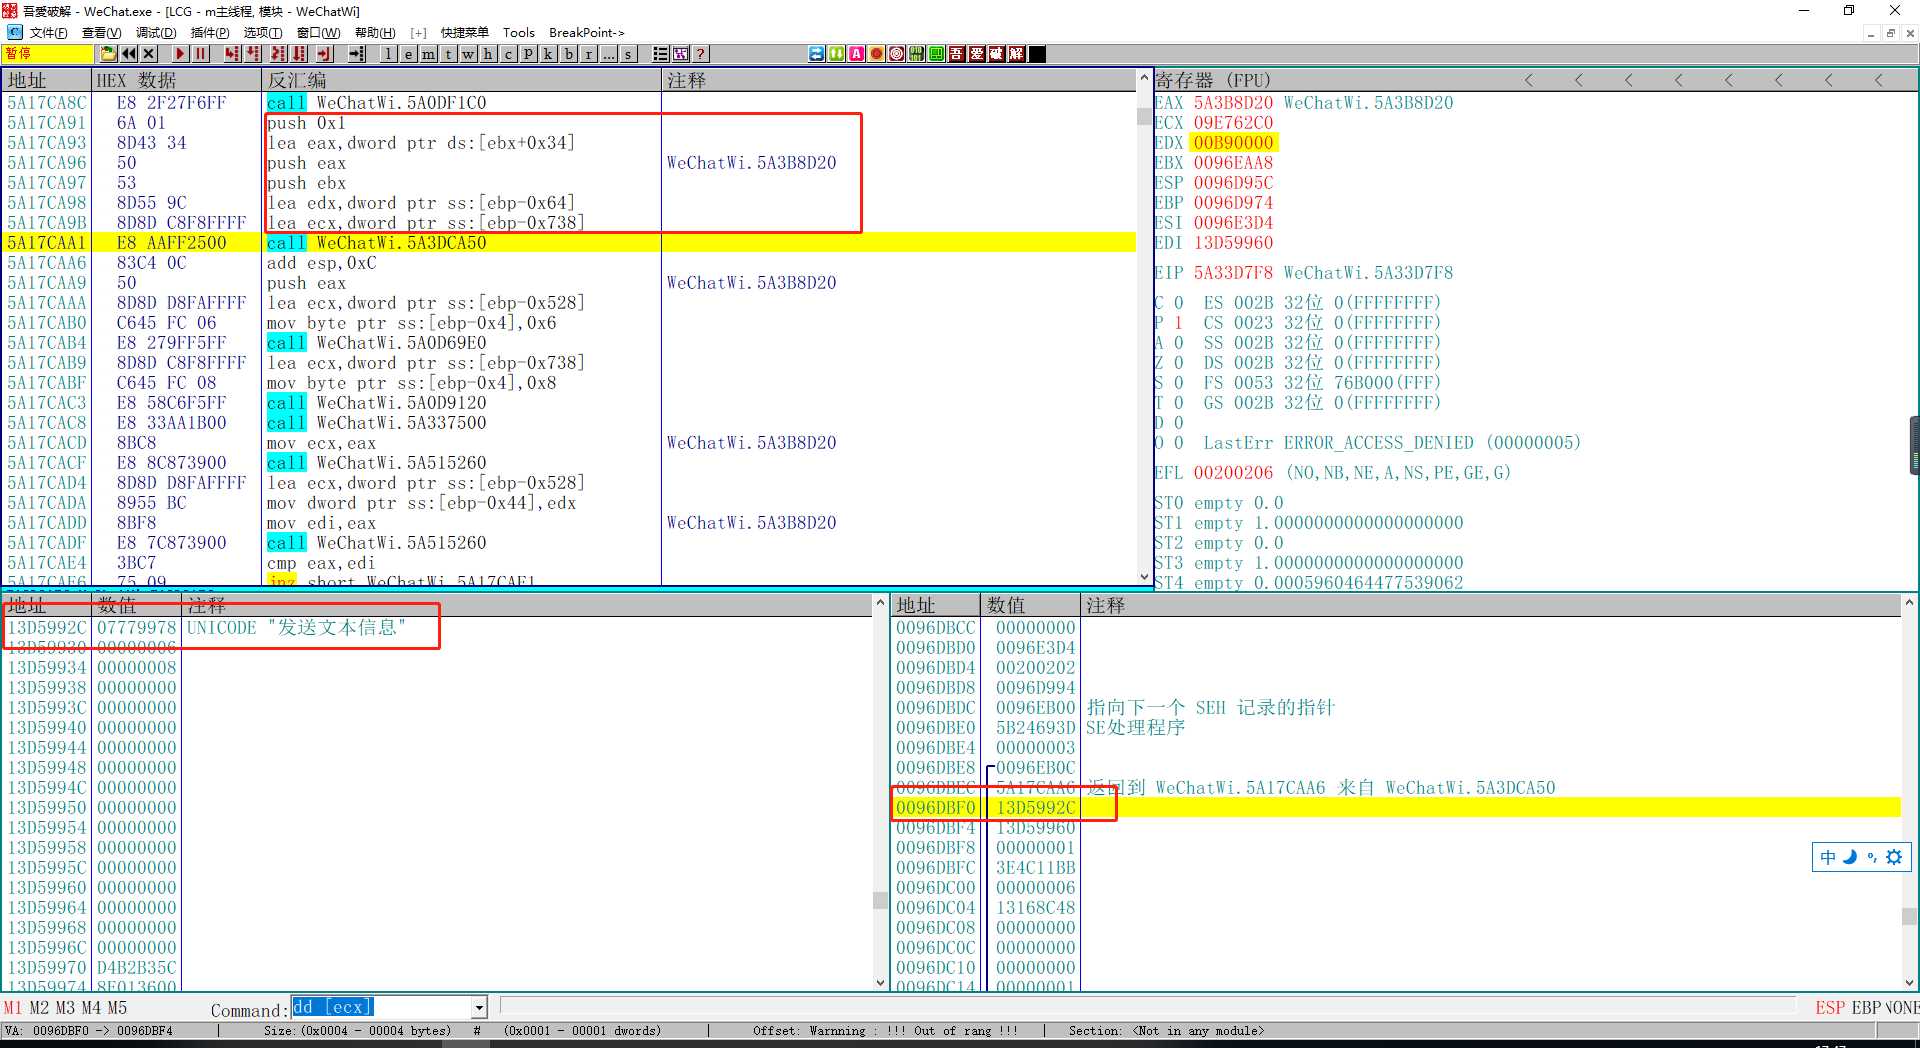
Task: Toggle the IME moon half/full-width icon
Action: [1850, 857]
